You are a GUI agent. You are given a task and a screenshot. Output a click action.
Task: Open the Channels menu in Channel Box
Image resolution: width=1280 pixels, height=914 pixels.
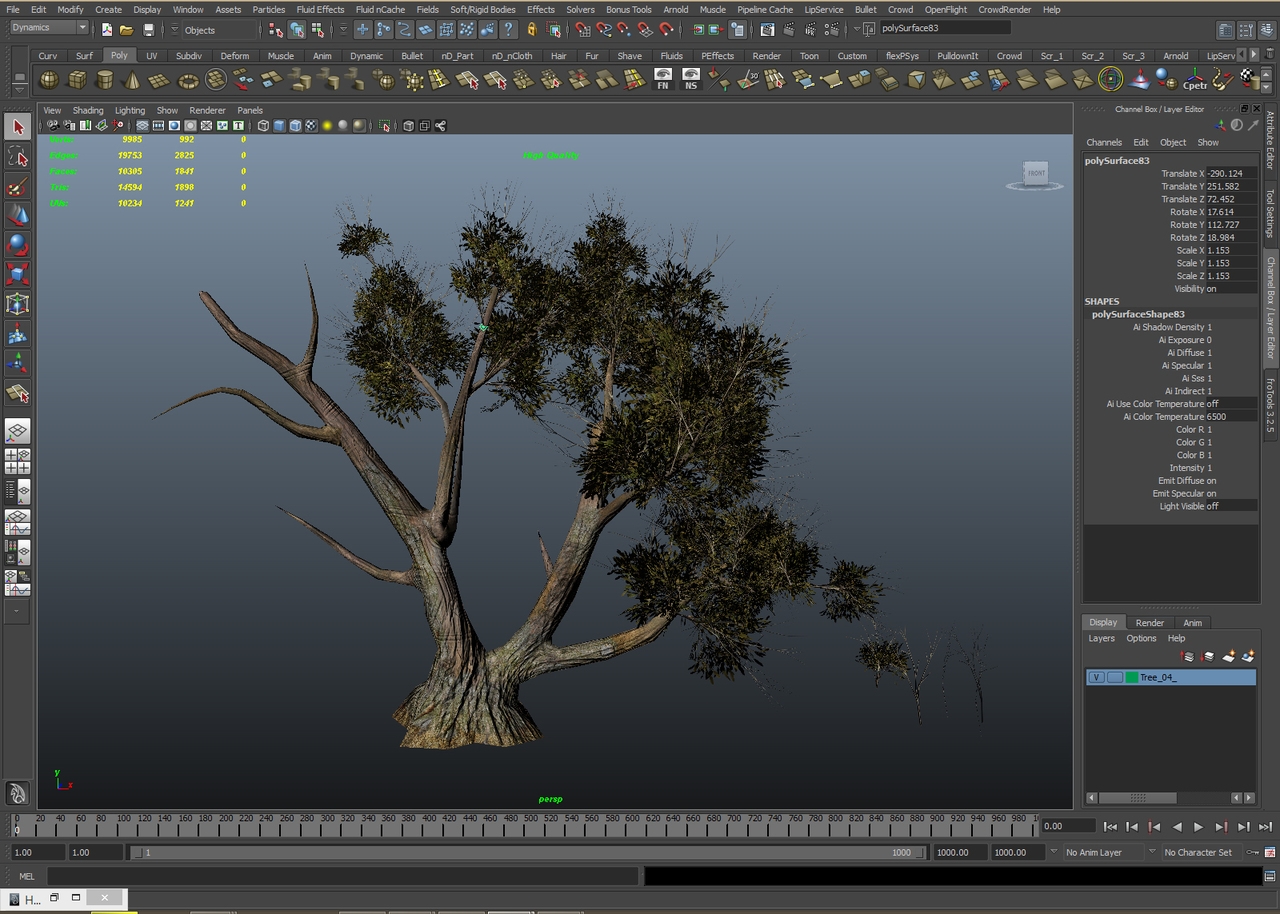point(1104,142)
